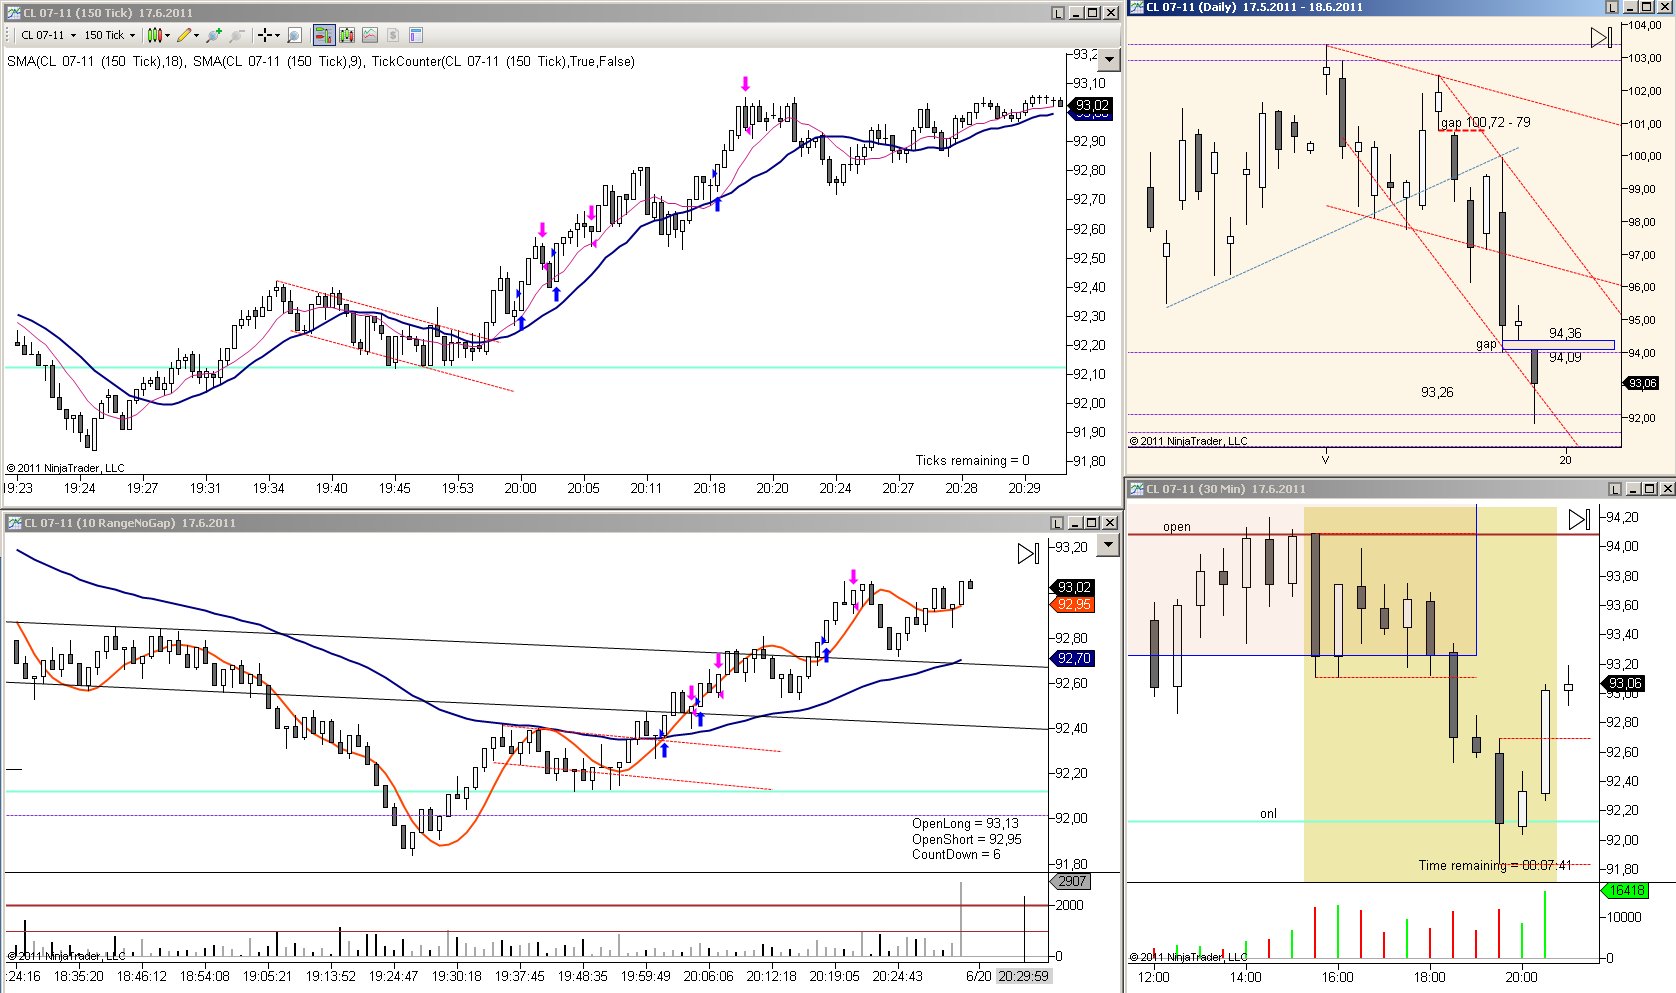The image size is (1676, 993).
Task: Select the crosshair cursor icon
Action: (x=265, y=35)
